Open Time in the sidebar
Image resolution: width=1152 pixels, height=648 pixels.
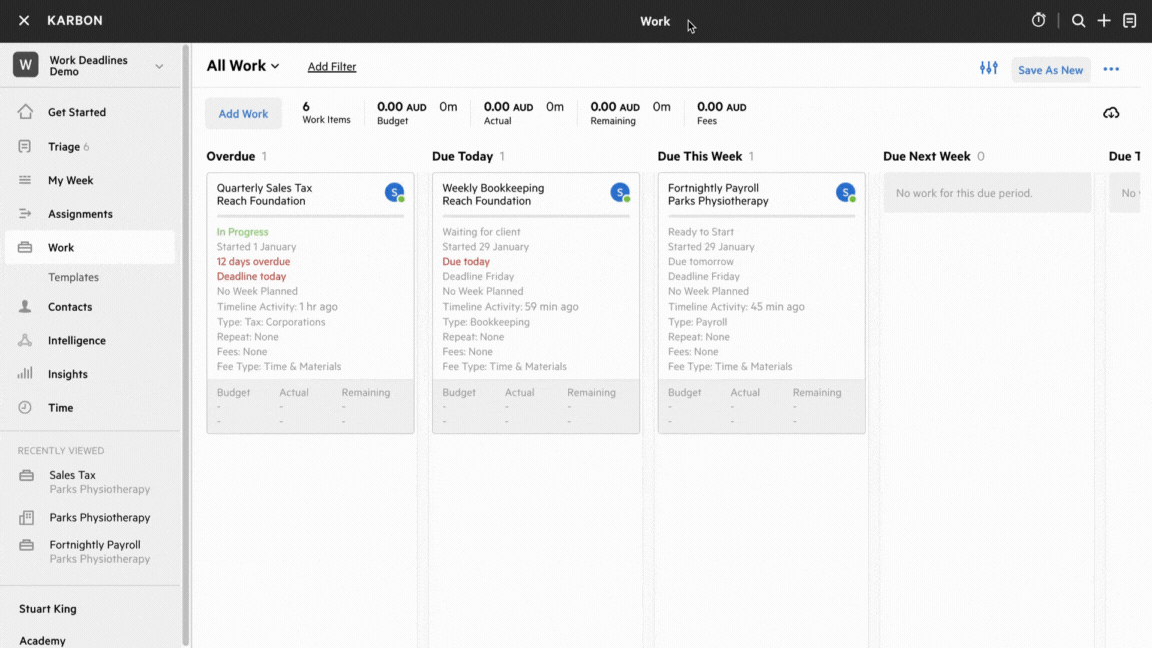point(60,408)
